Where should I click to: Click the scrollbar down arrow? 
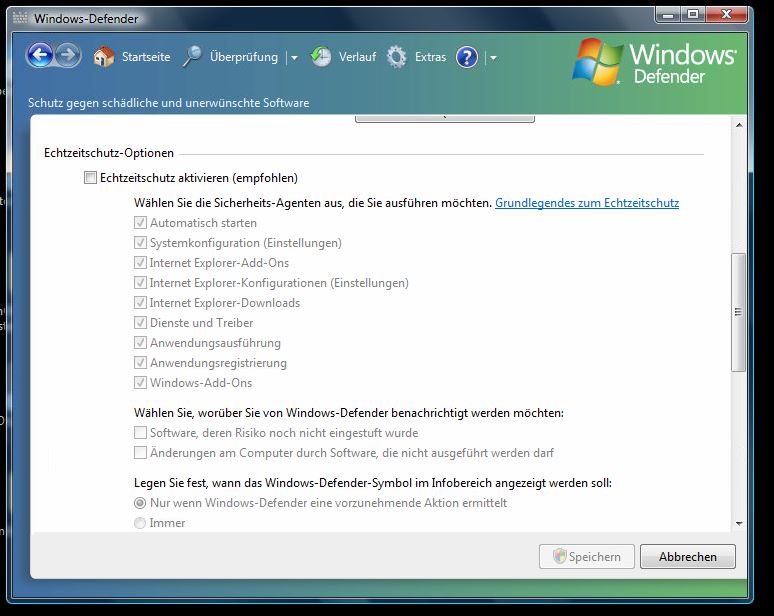(x=739, y=524)
